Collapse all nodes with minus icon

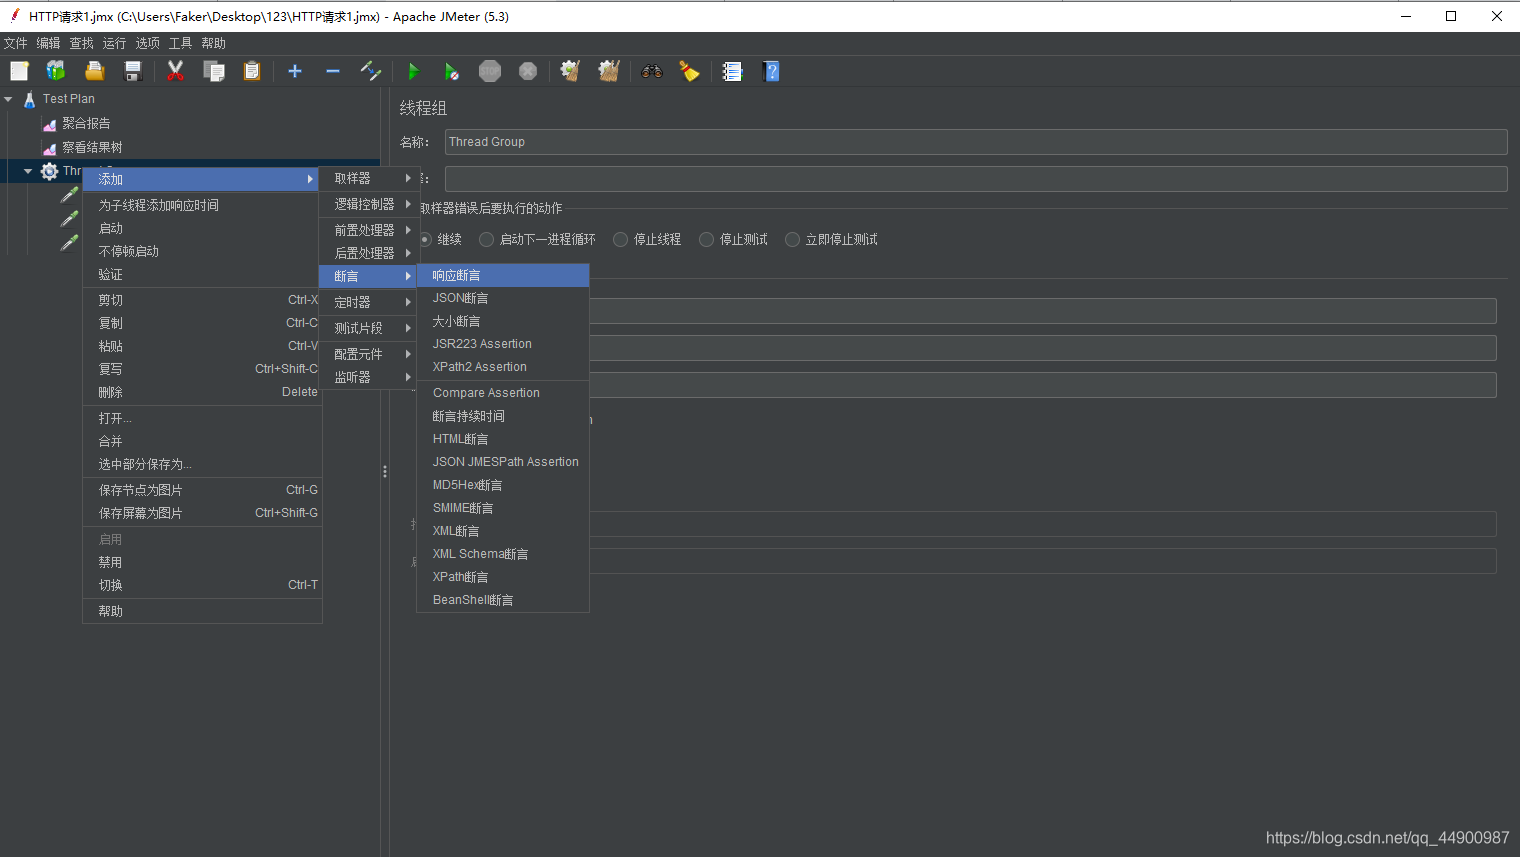point(333,71)
